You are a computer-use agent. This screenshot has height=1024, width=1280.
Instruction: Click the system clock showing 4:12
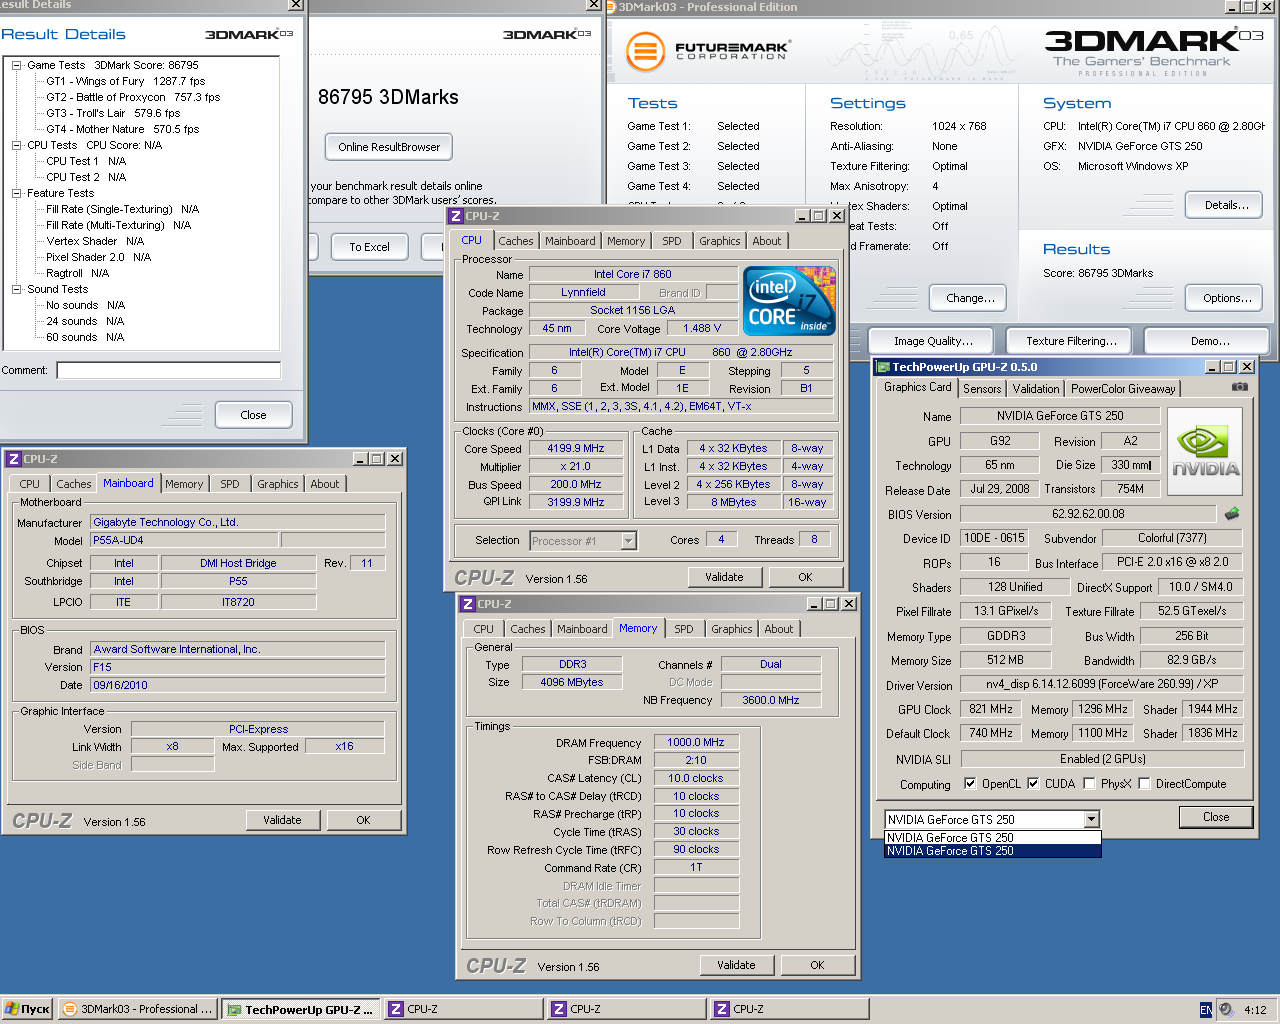(x=1255, y=1010)
